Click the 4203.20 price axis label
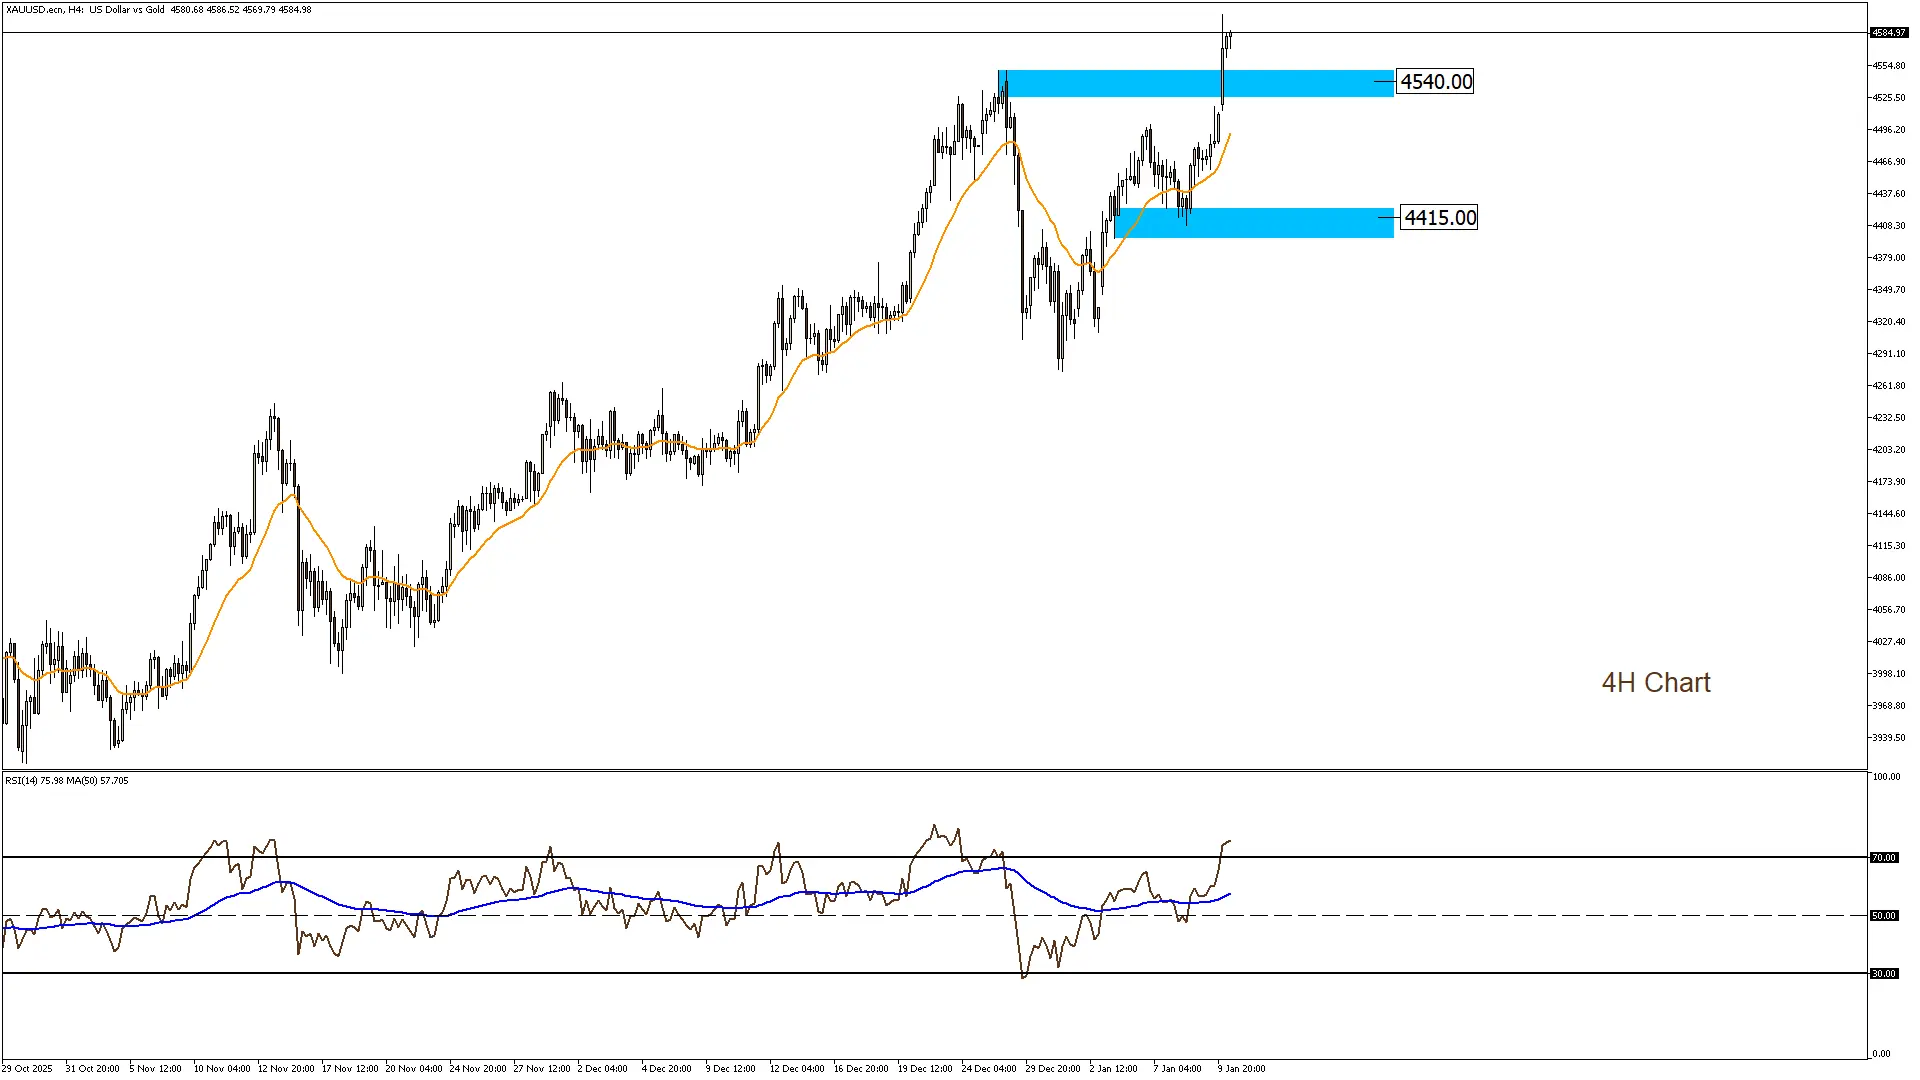The width and height of the screenshot is (1920, 1080). pos(1888,450)
